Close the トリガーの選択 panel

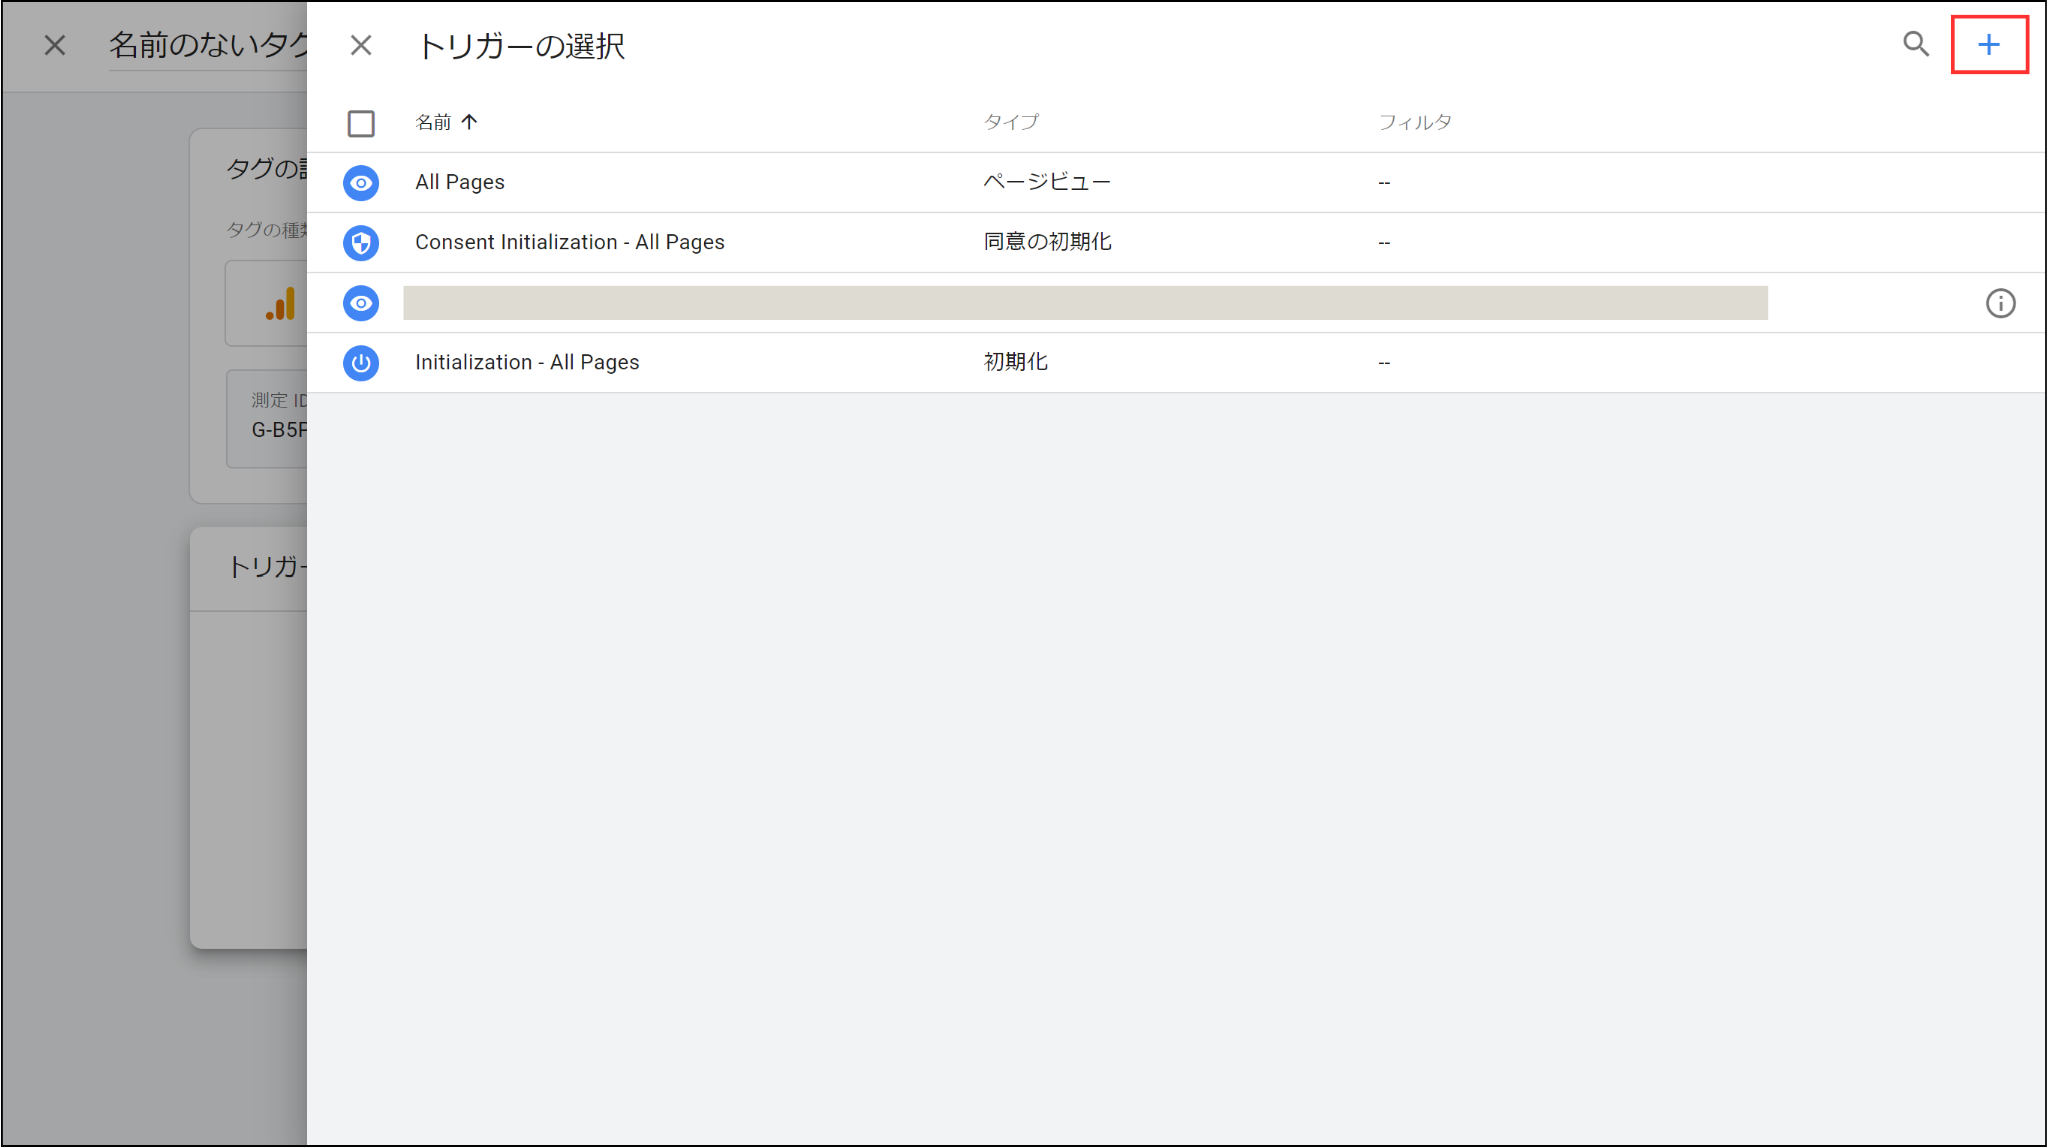tap(361, 46)
